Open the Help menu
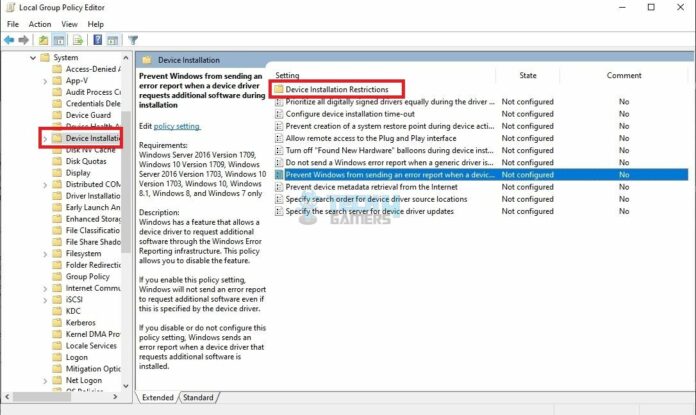This screenshot has height=415, width=696. pyautogui.click(x=95, y=24)
